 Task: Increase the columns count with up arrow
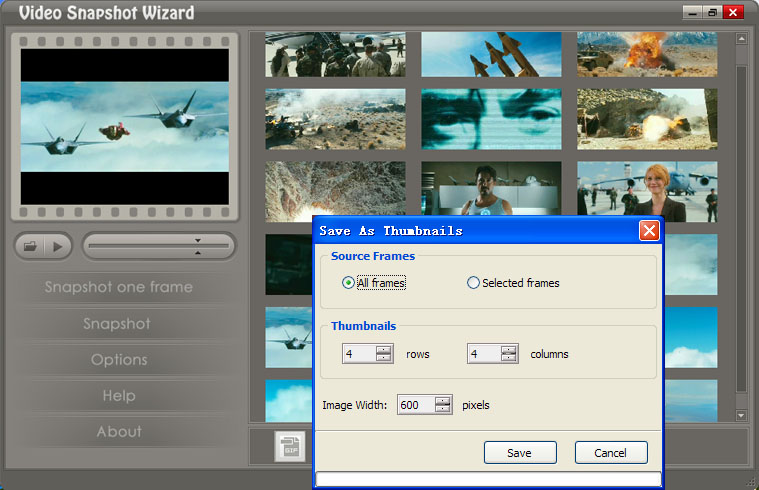pyautogui.click(x=508, y=349)
